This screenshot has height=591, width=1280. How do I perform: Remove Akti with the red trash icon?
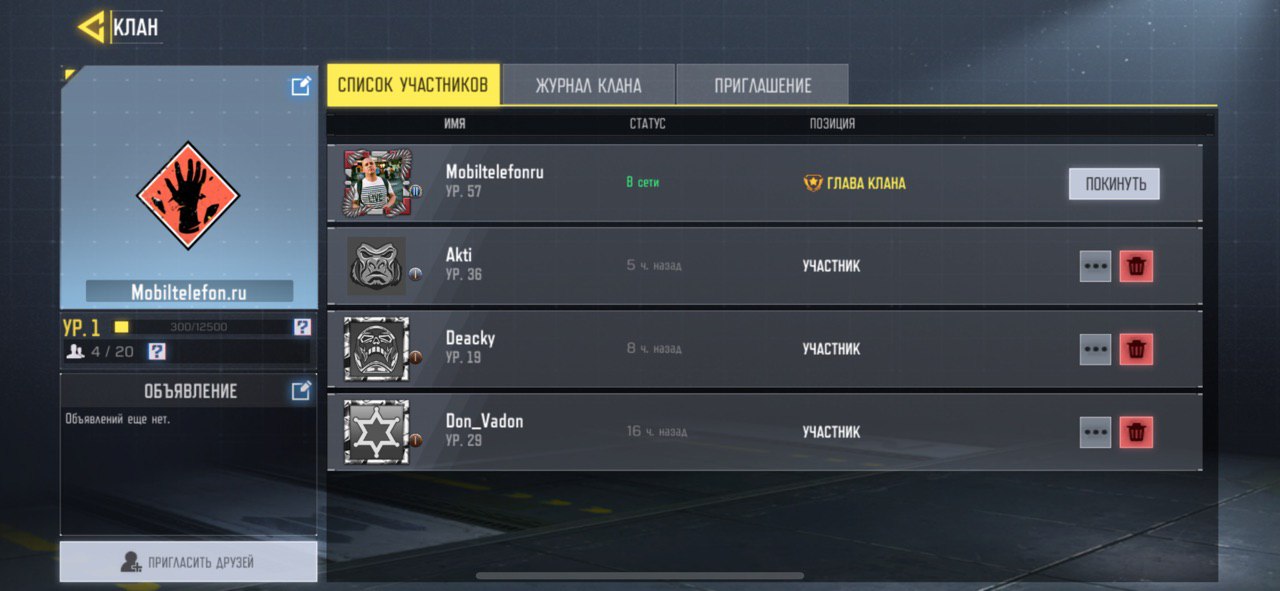(1136, 266)
